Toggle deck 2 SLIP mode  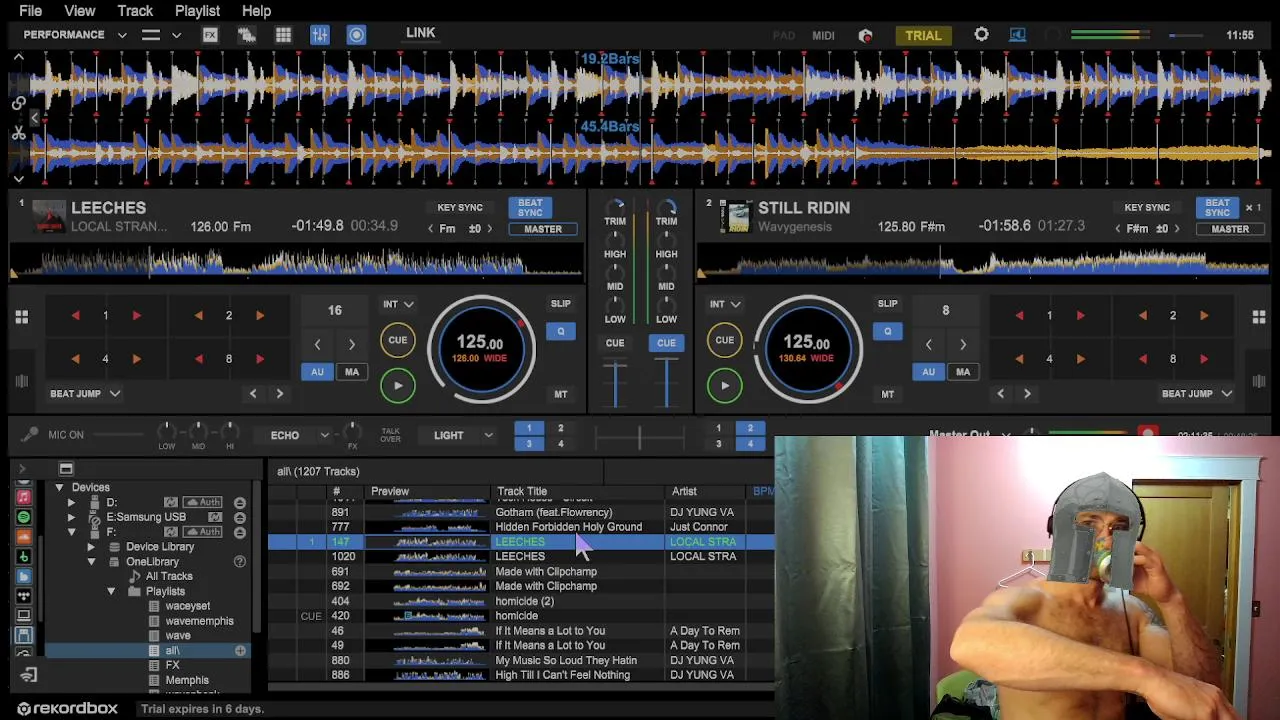(x=887, y=304)
